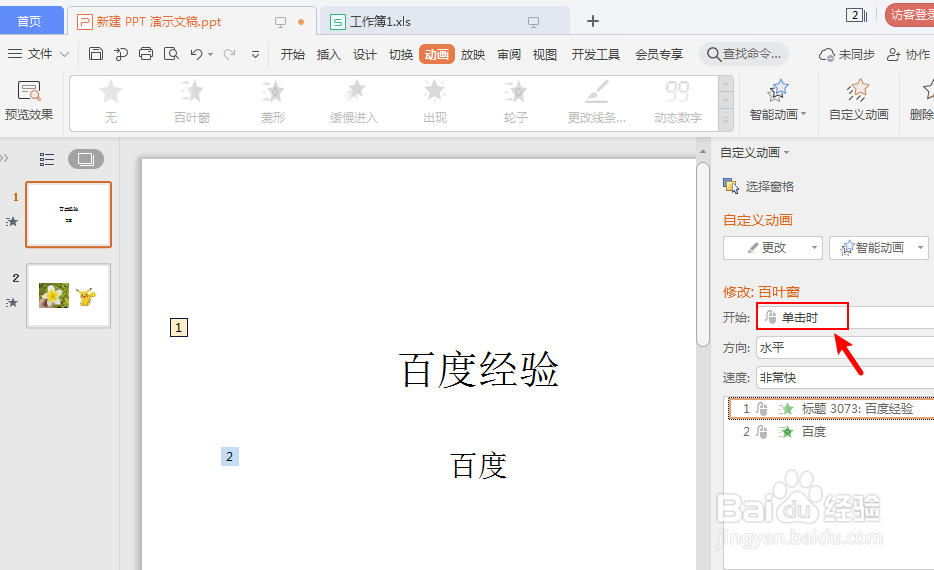Image resolution: width=934 pixels, height=570 pixels.
Task: Expand the quick access toolbar customize arrow
Action: click(x=255, y=54)
